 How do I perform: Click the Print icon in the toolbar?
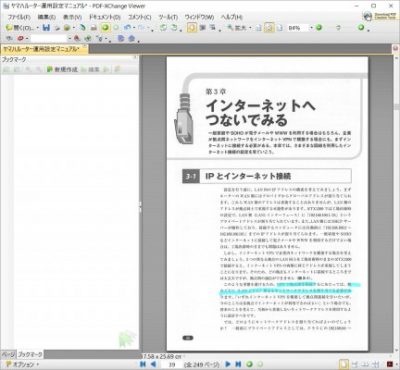coord(94,28)
